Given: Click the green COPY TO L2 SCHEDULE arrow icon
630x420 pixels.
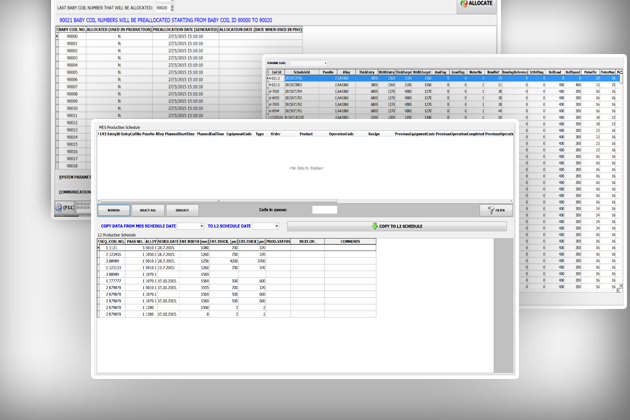Looking at the screenshot, I should (375, 227).
